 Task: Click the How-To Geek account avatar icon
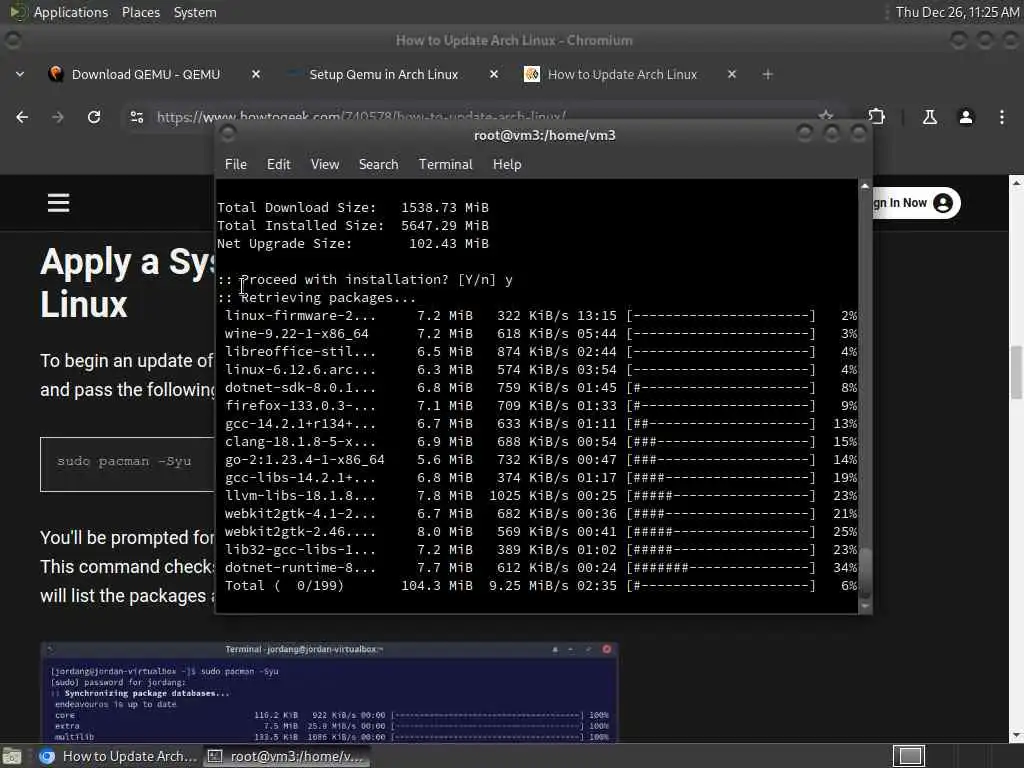point(943,203)
